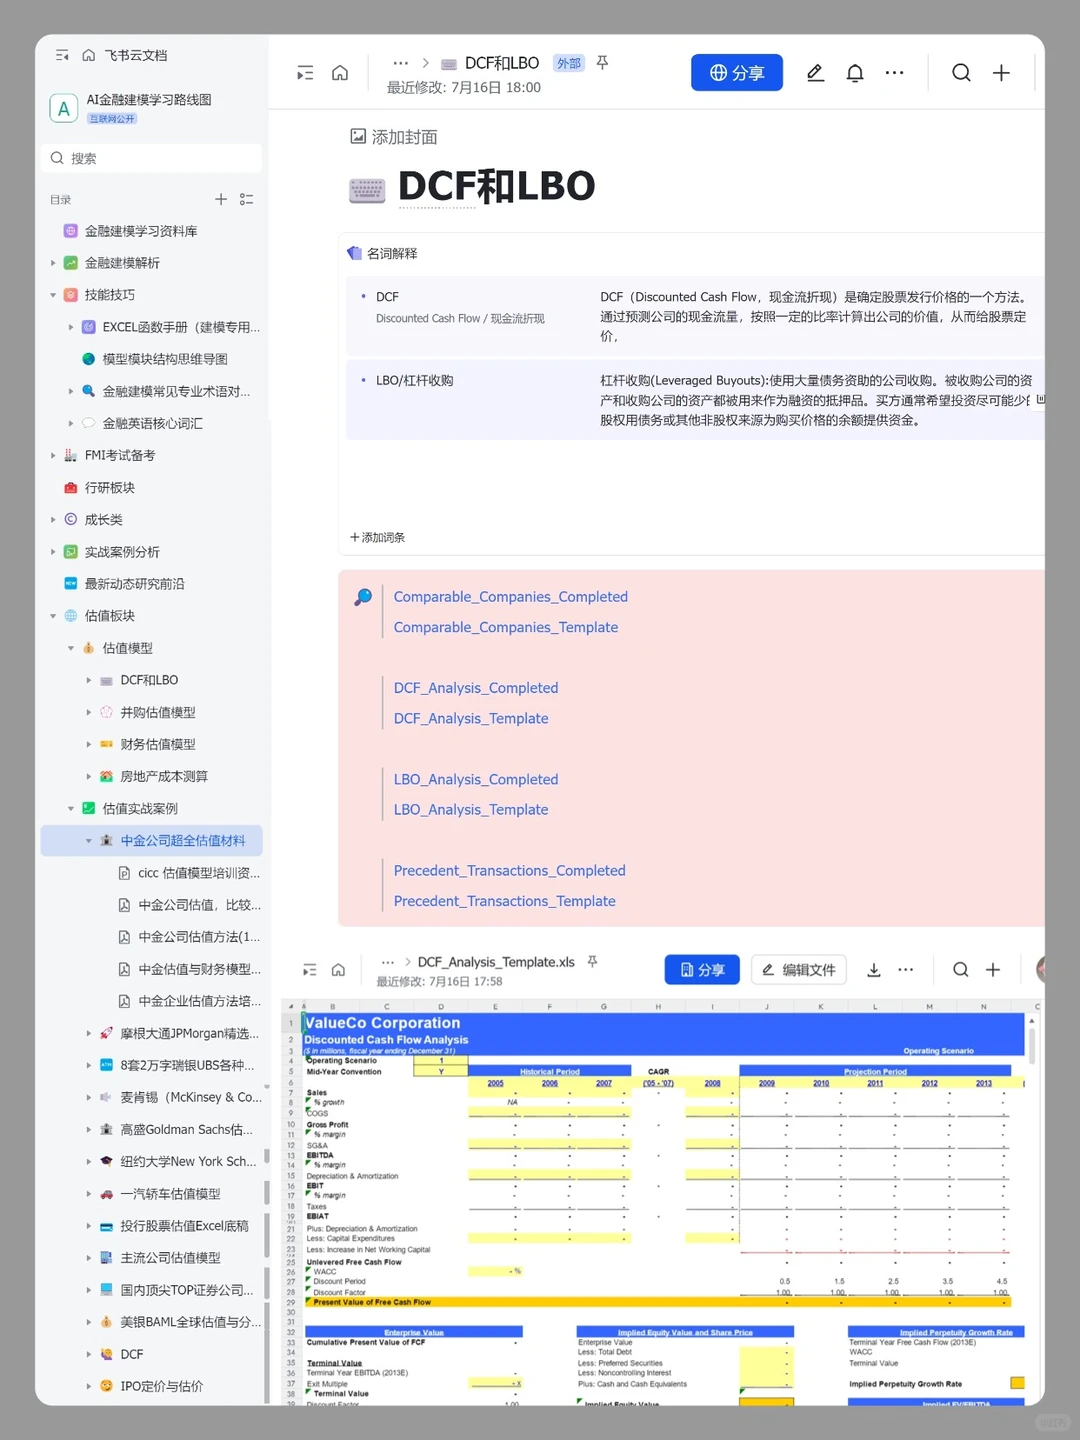Open 财务估值模型 in sidebar

[158, 744]
